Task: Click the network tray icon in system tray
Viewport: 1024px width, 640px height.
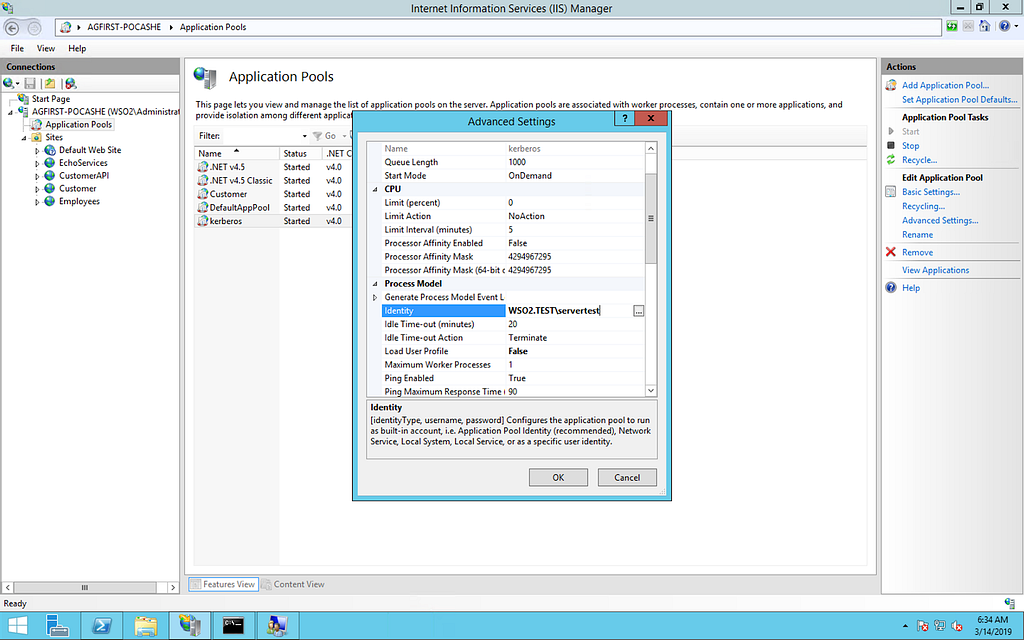Action: click(940, 626)
